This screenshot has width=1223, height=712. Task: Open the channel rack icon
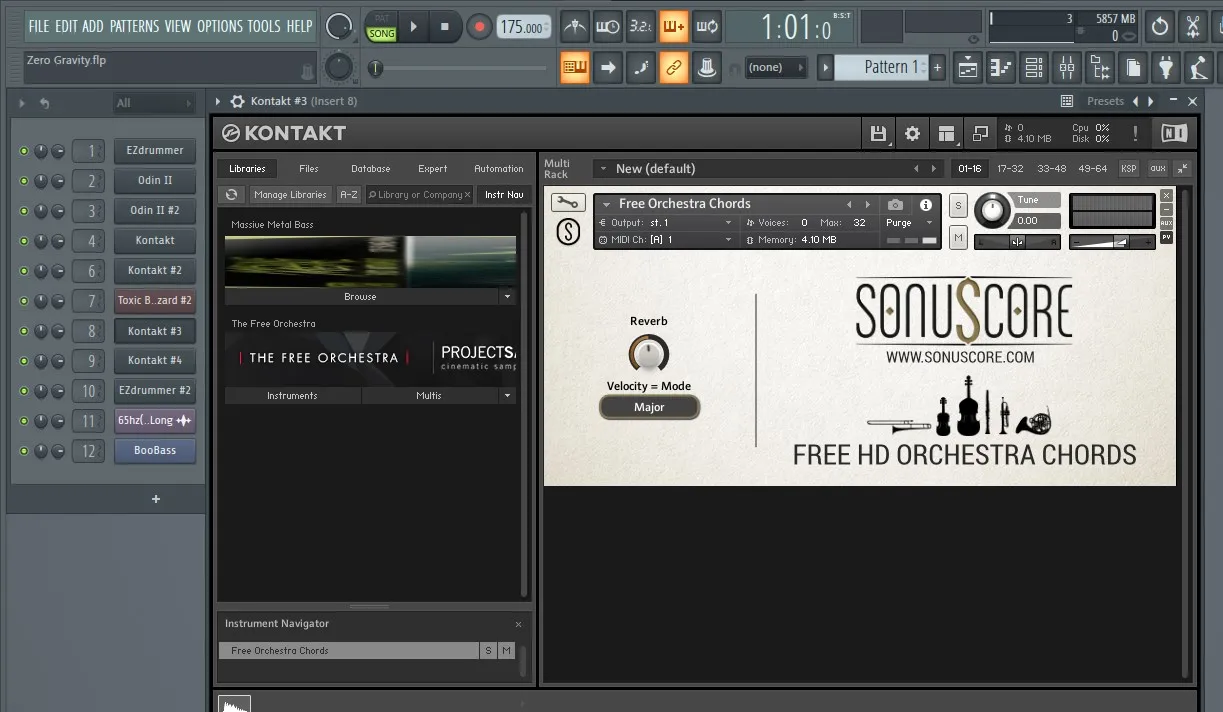[x=1034, y=68]
